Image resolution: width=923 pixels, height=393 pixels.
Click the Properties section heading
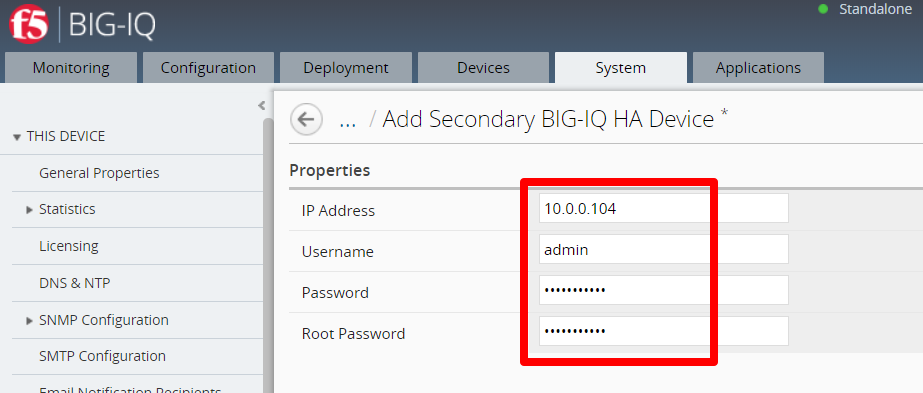tap(330, 171)
